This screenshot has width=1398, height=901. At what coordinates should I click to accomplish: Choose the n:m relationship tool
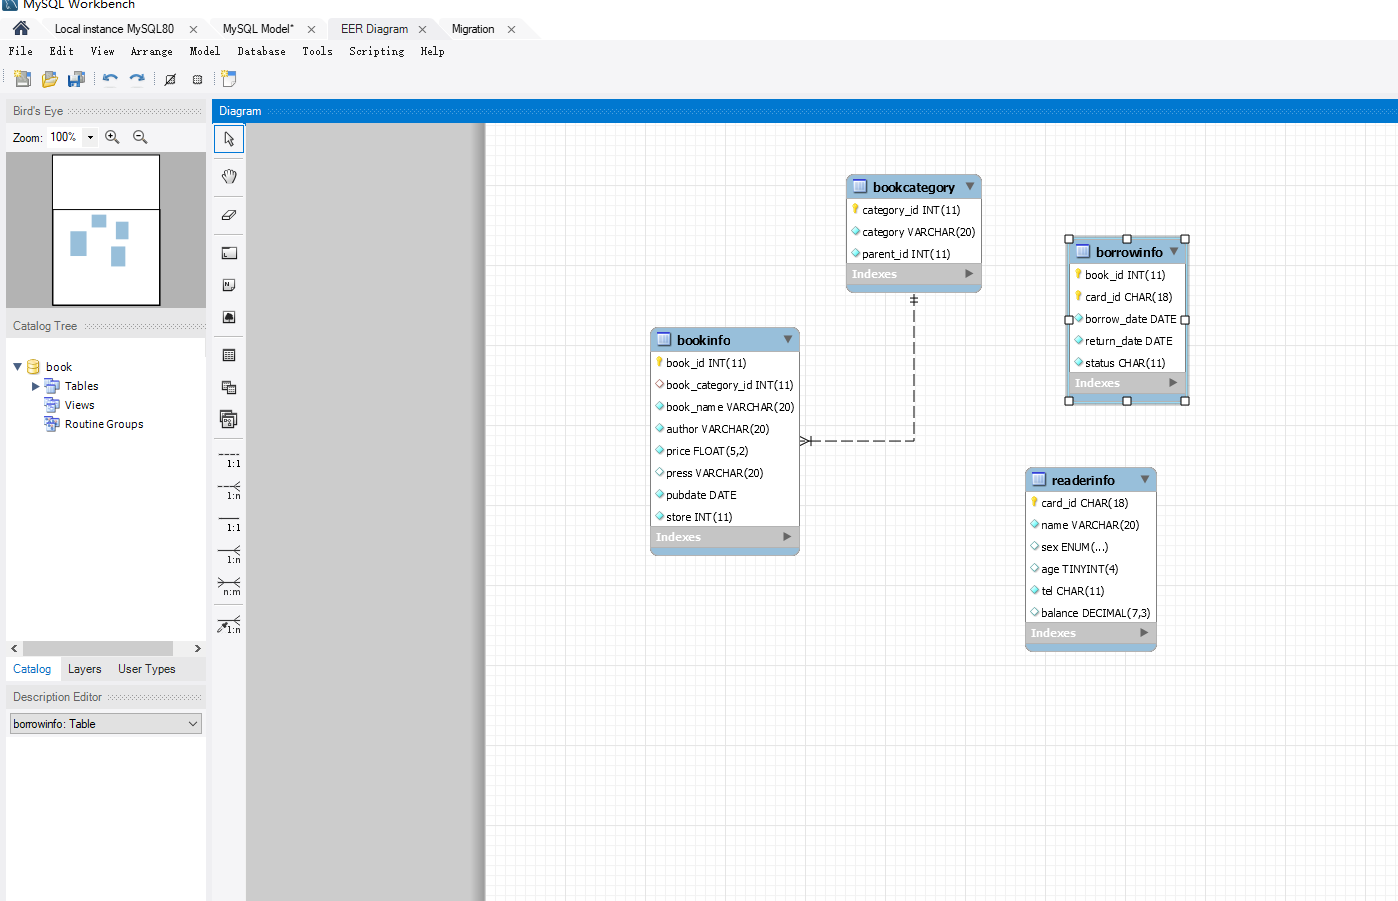click(229, 586)
